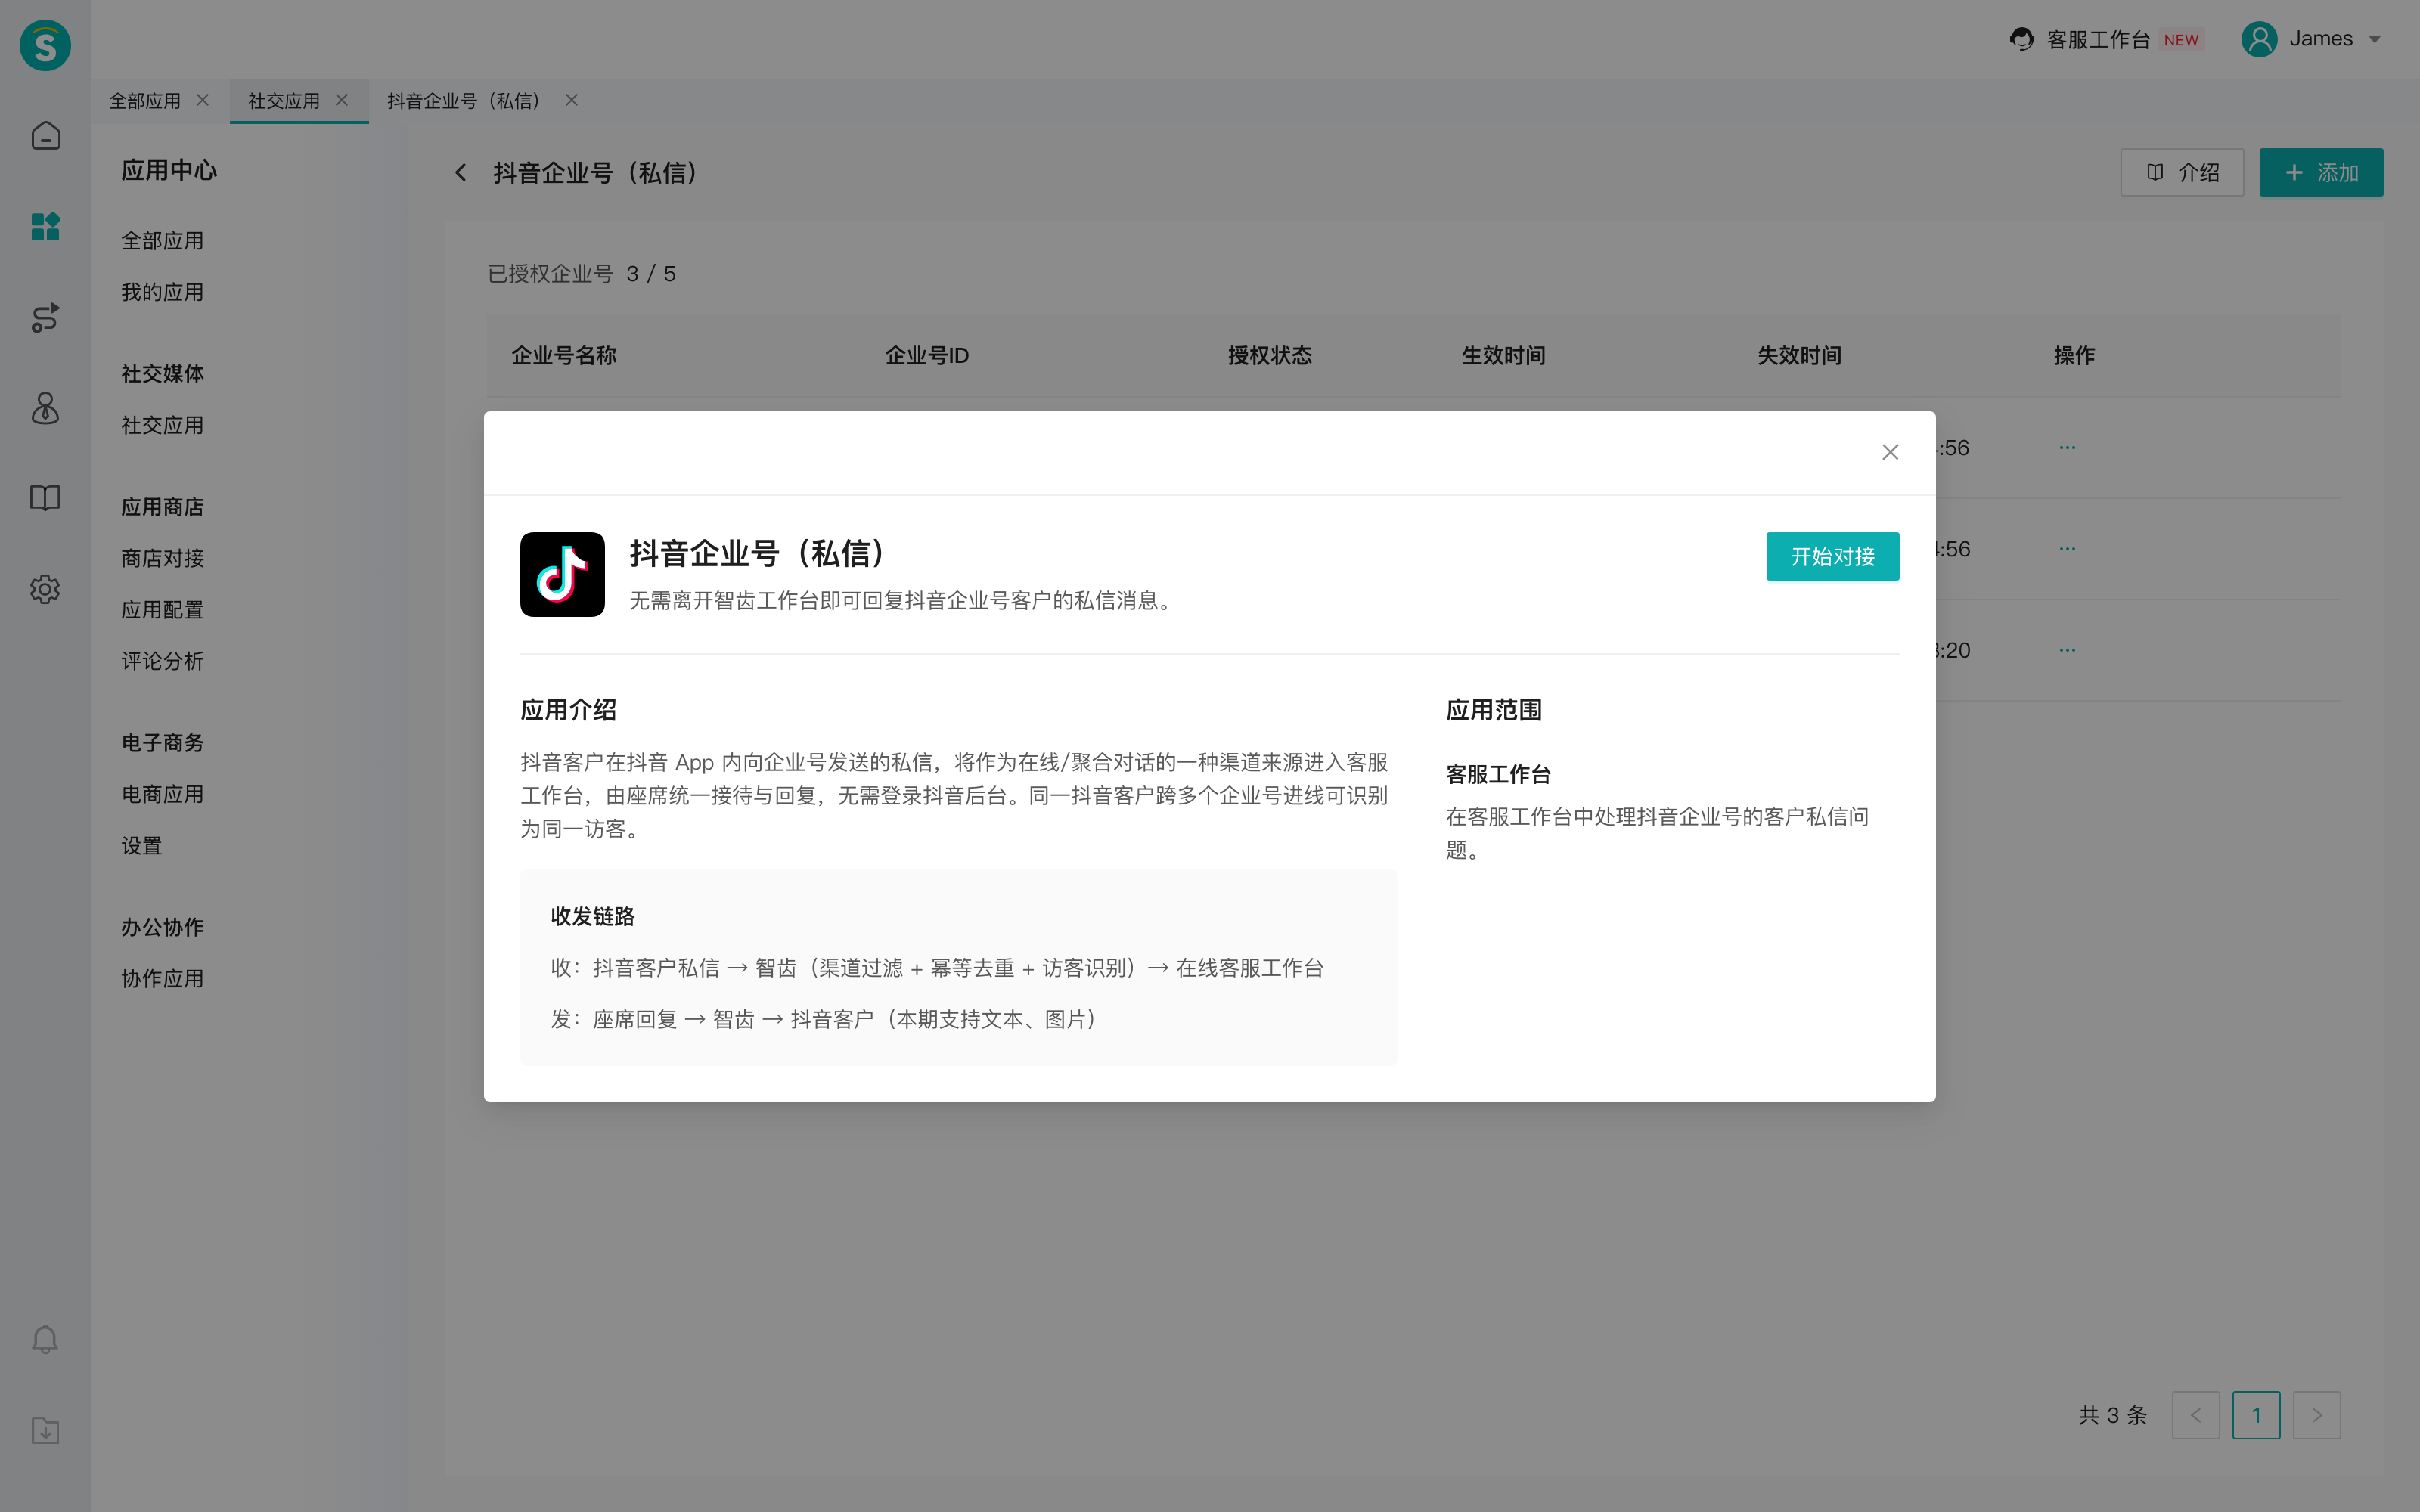Close the 抖音企业号（私信） tab

click(x=572, y=100)
